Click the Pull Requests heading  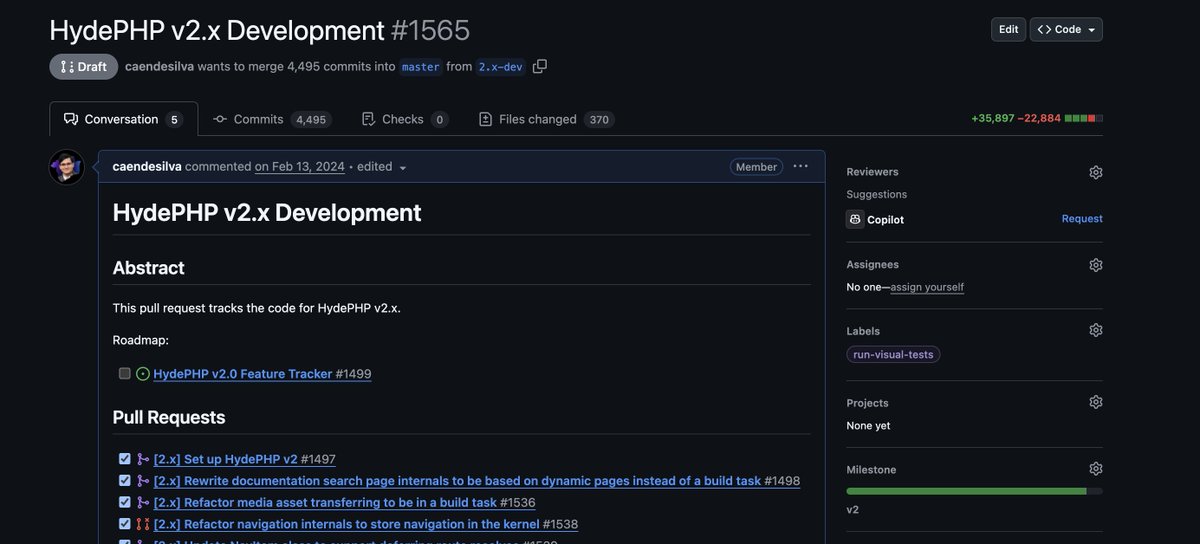(x=169, y=418)
